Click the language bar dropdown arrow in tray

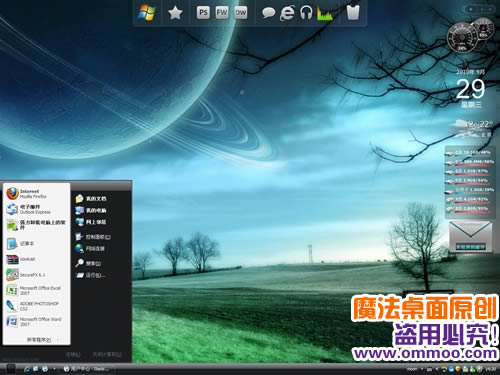coord(422,369)
